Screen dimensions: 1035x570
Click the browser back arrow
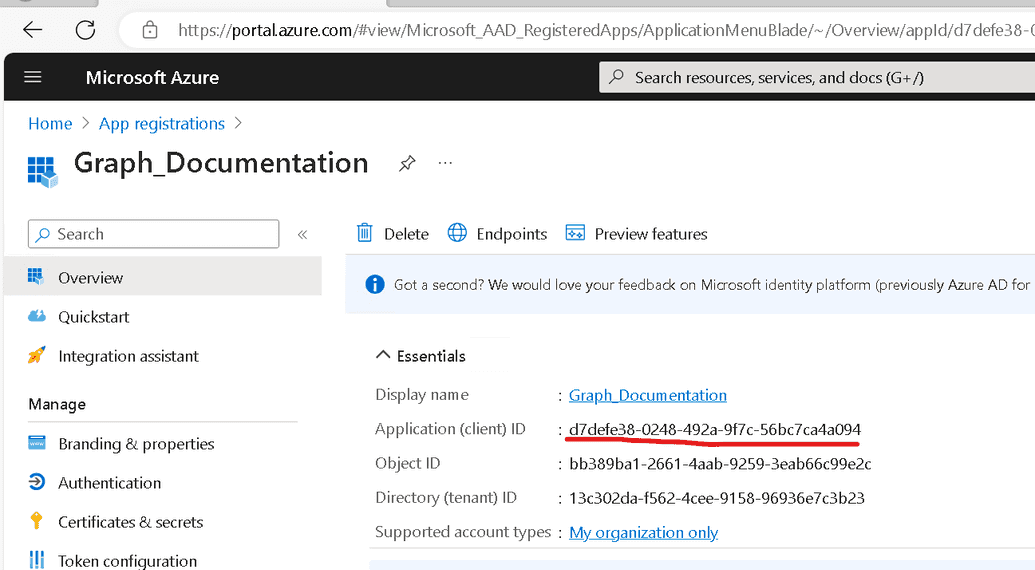(33, 30)
